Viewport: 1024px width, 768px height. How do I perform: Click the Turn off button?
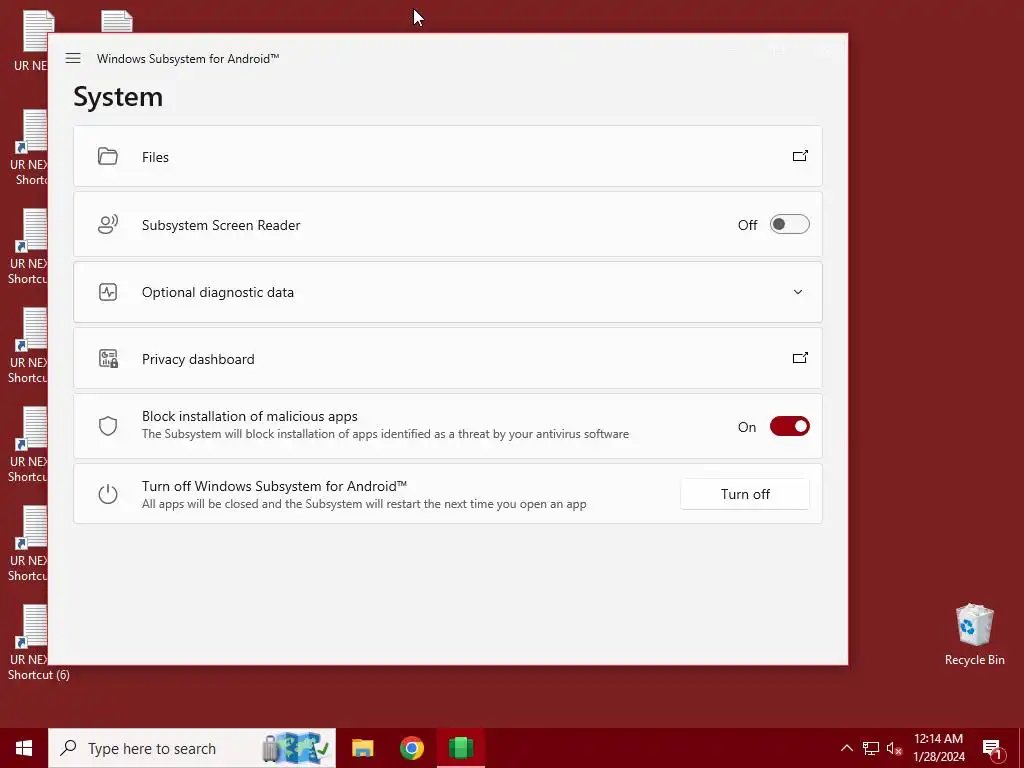point(745,494)
